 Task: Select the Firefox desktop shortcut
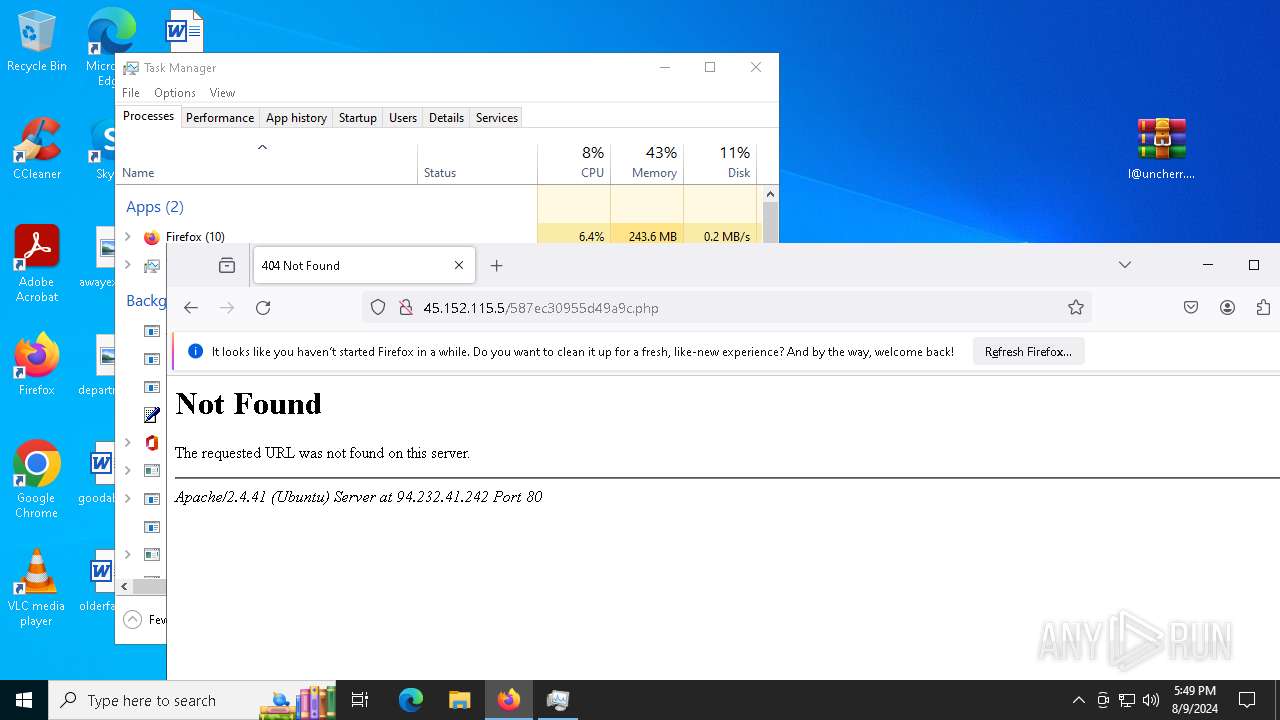point(36,365)
